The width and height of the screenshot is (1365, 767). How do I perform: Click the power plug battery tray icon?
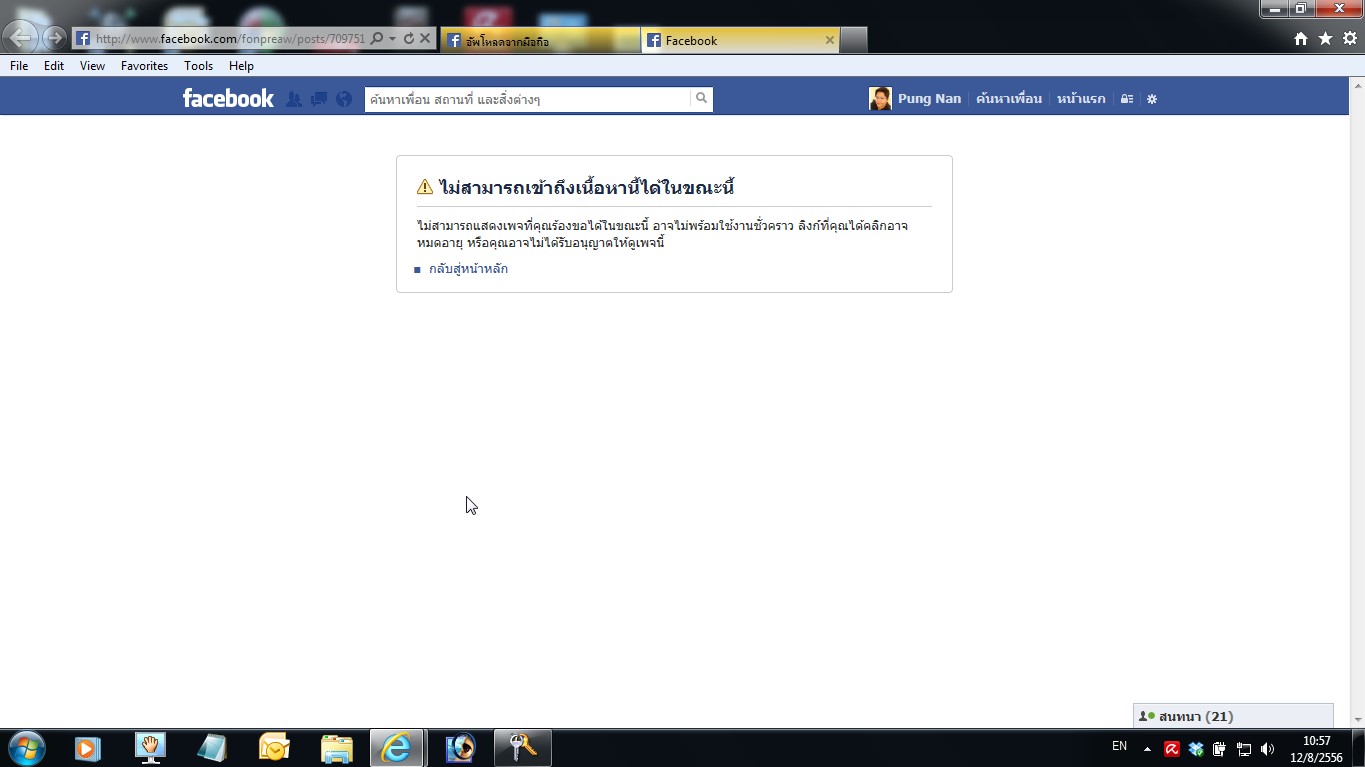(1220, 748)
